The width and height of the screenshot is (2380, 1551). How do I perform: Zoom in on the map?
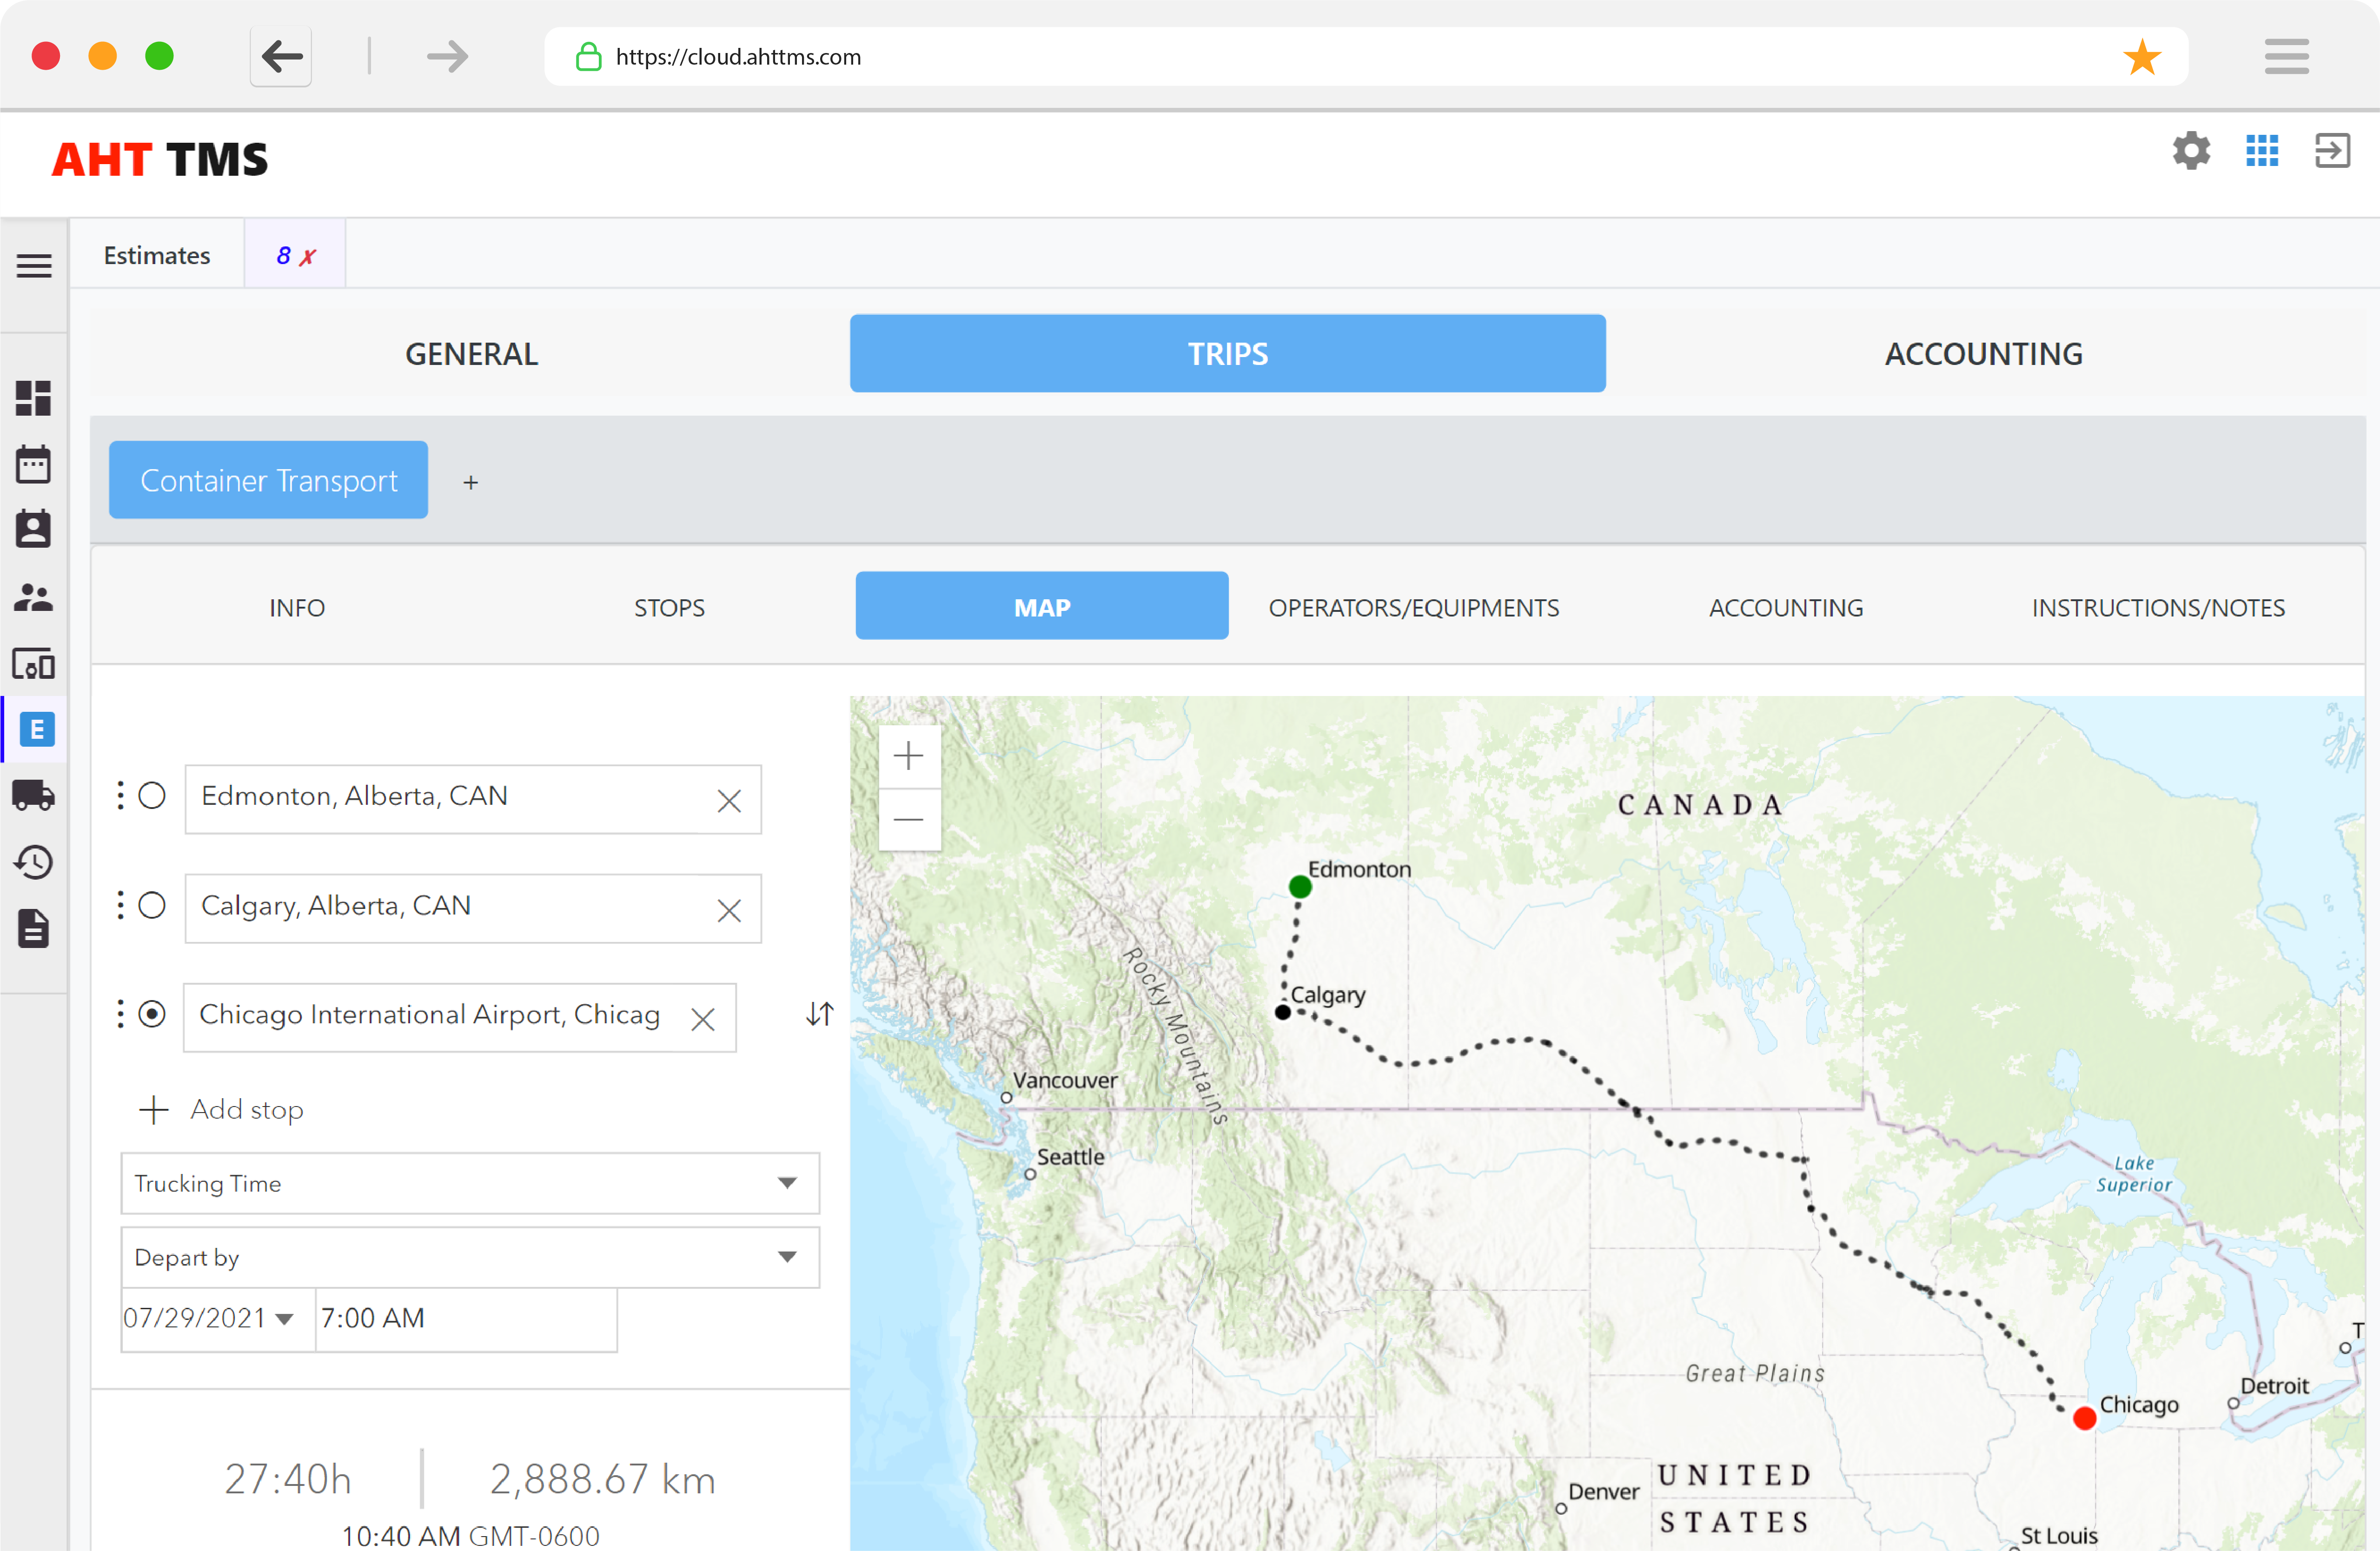click(x=908, y=756)
